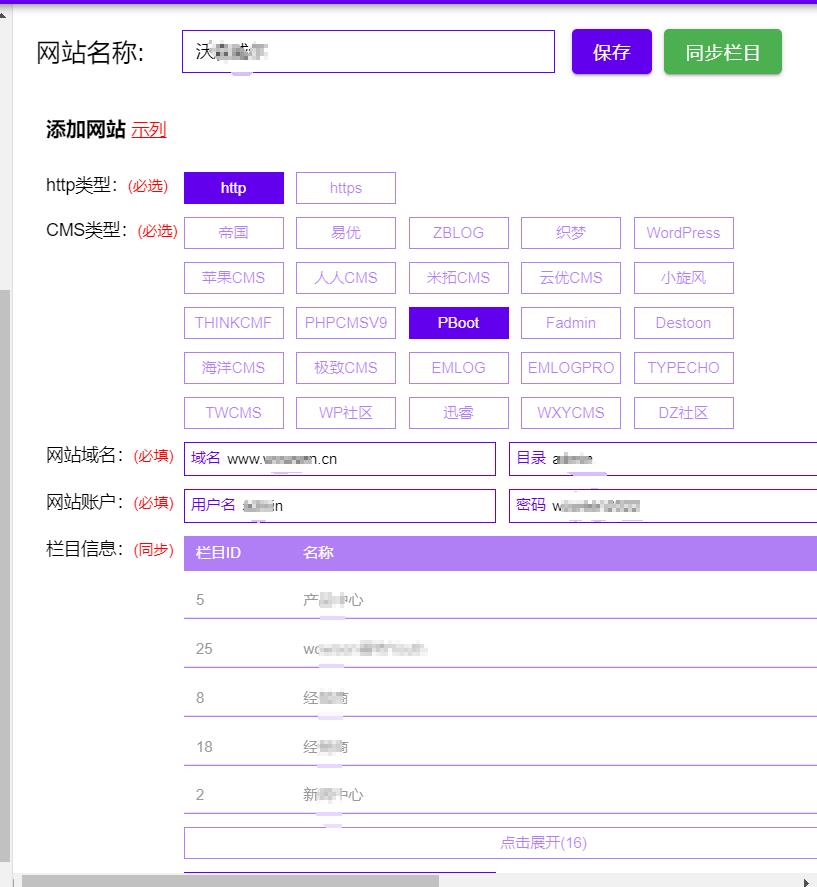Click the green 同步栏目 button

tap(722, 52)
